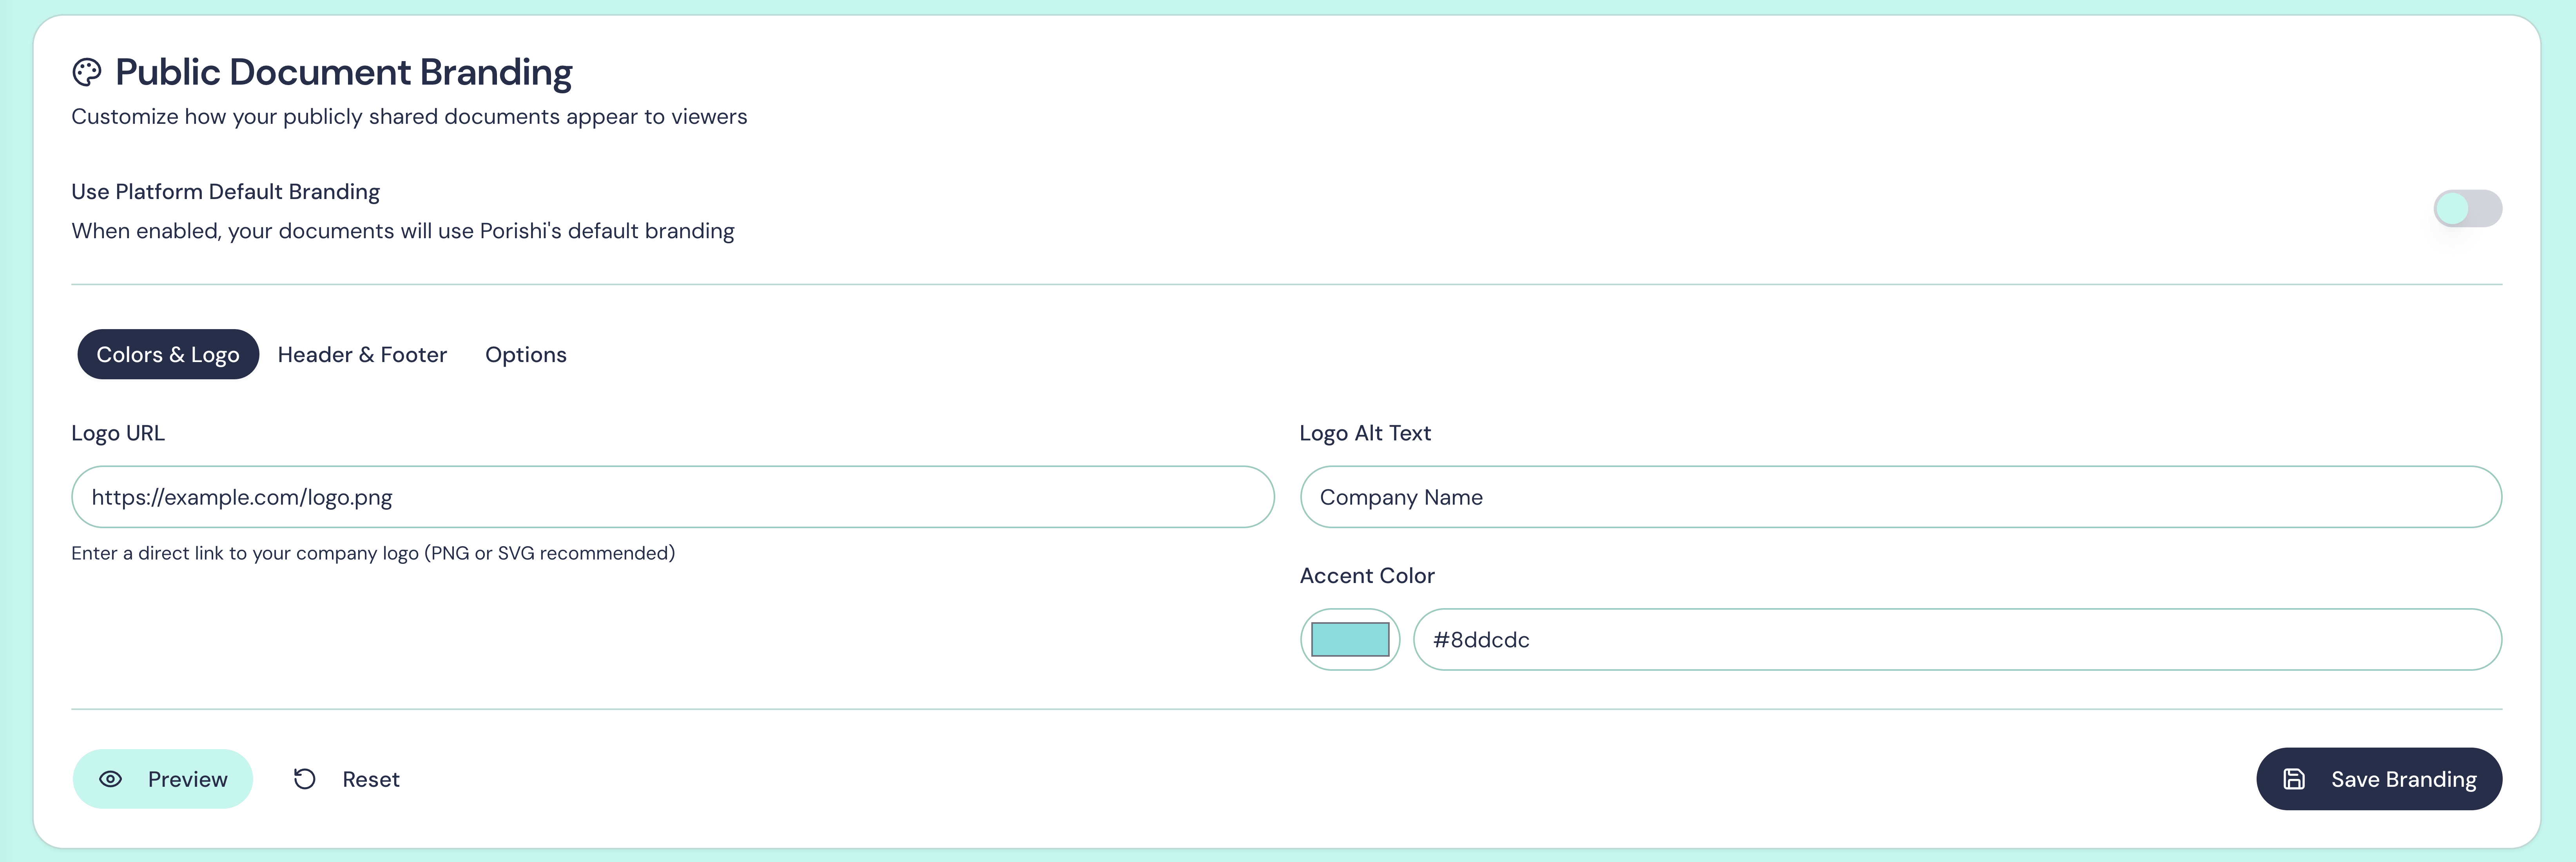Image resolution: width=2576 pixels, height=862 pixels.
Task: Select the Options tab
Action: pos(526,355)
